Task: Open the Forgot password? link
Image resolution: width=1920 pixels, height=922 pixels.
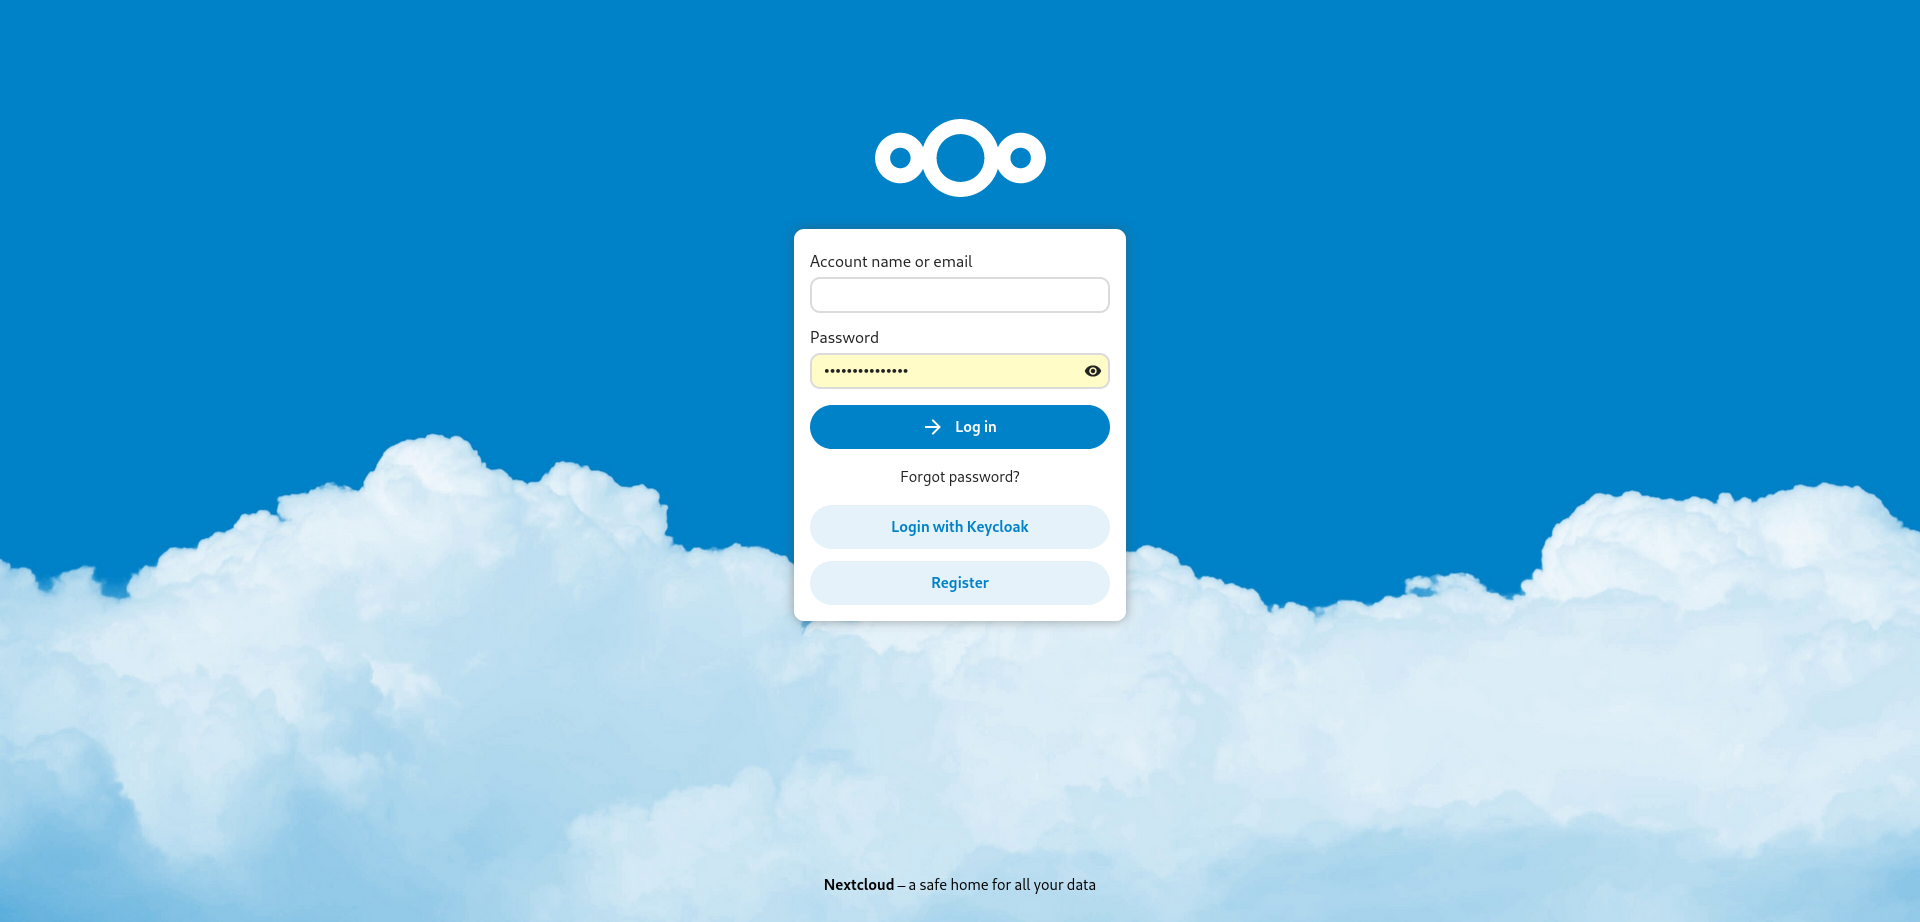Action: (x=960, y=477)
